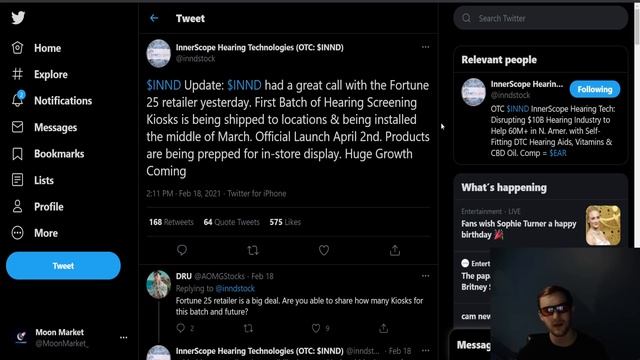Expand Moon Market account options menu

pos(124,338)
